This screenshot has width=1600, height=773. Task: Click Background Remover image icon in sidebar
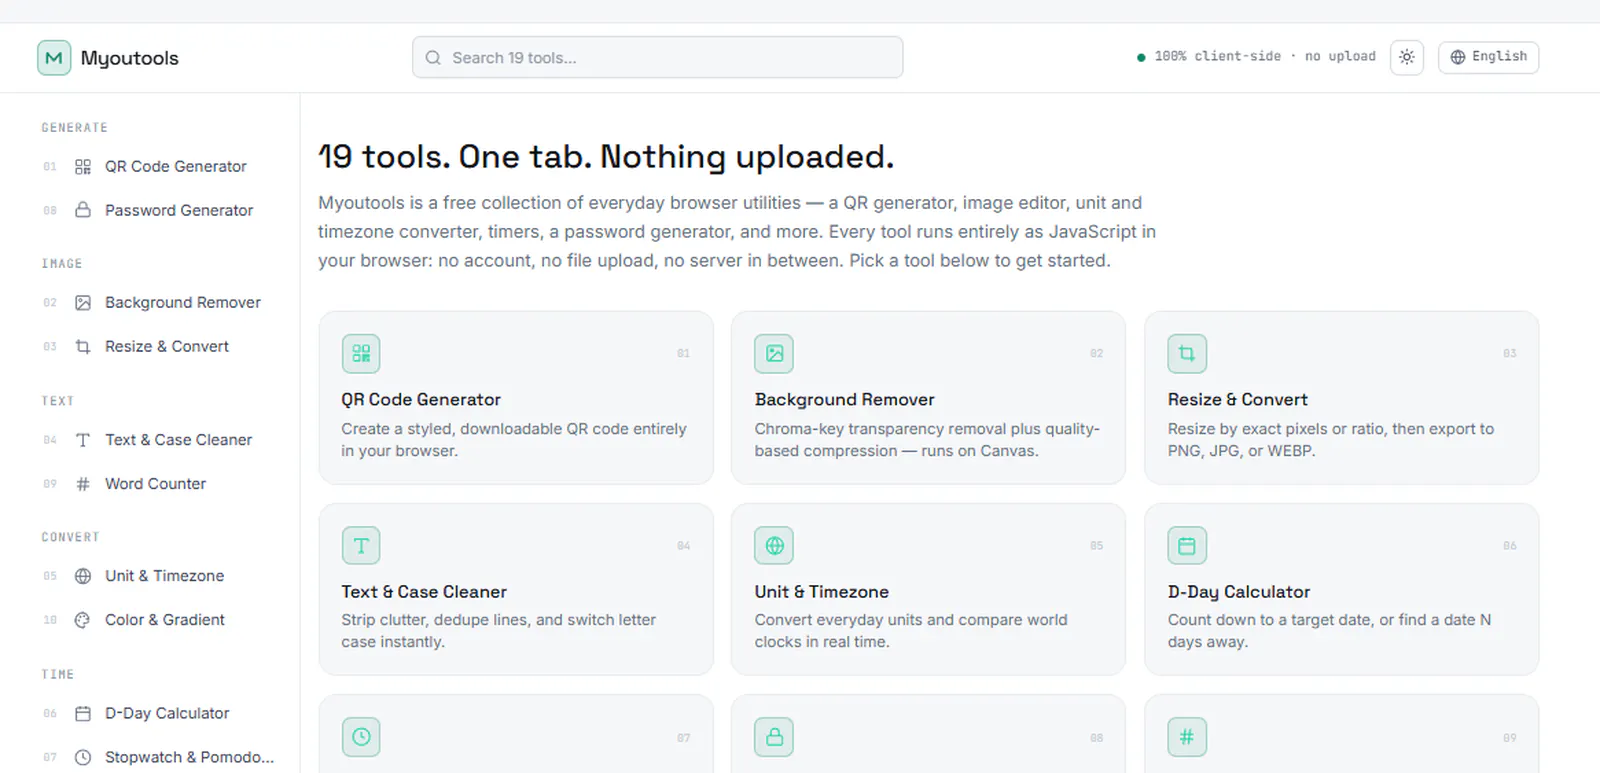(83, 303)
